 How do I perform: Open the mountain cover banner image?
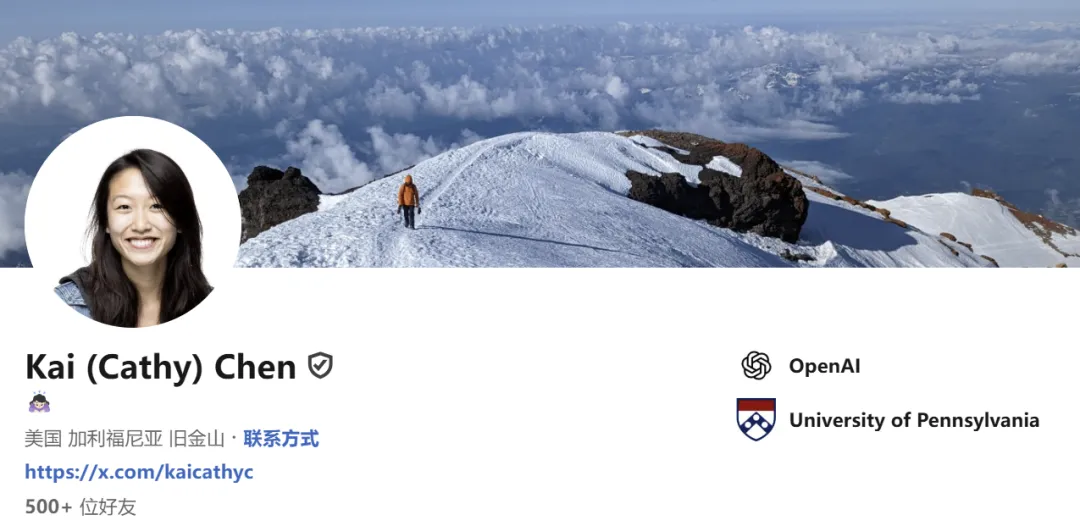(540, 134)
